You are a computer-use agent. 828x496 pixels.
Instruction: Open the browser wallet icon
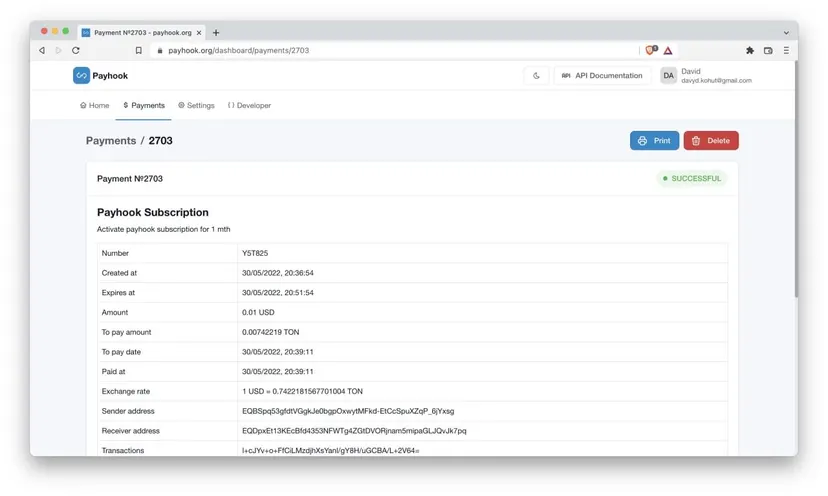[x=768, y=50]
